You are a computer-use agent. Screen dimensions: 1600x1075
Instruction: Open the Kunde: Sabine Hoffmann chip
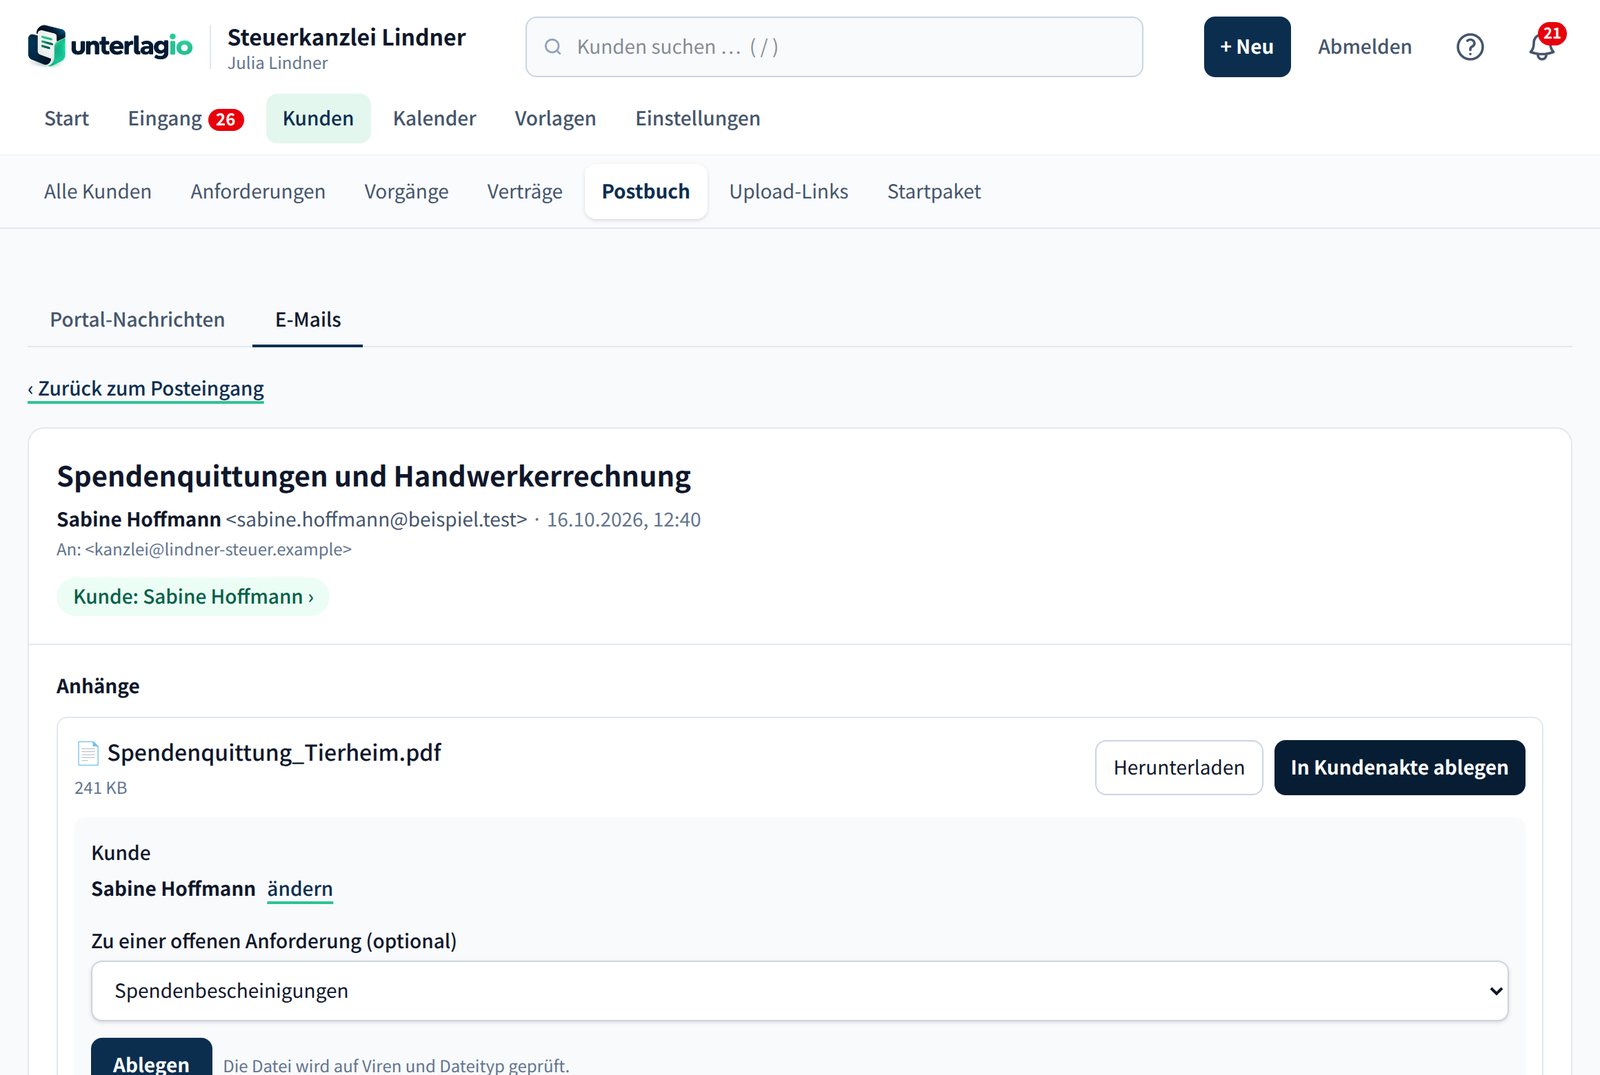(x=193, y=597)
